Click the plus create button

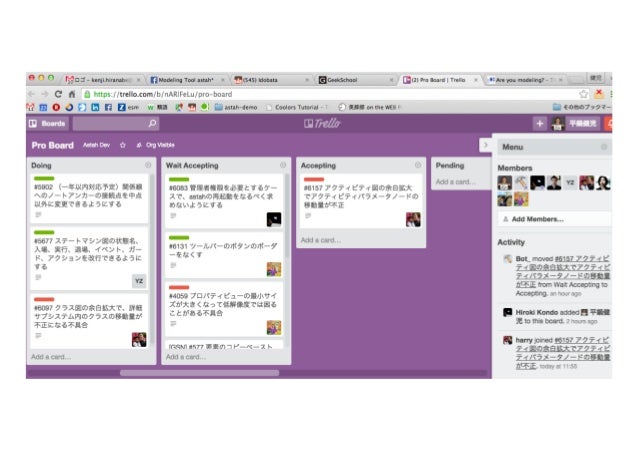tap(540, 123)
